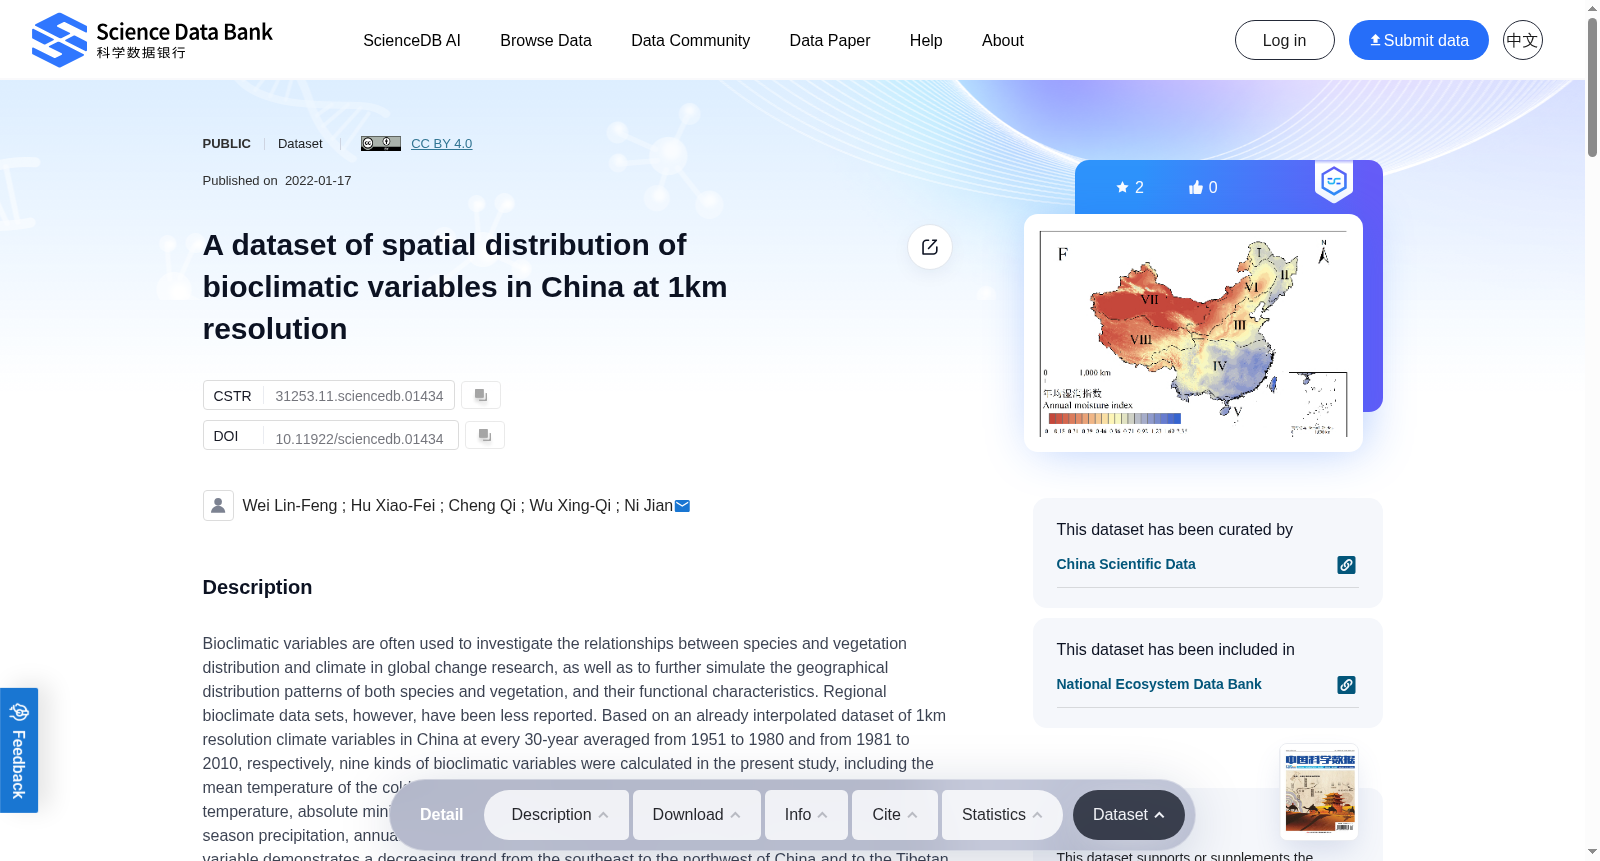The height and width of the screenshot is (861, 1600).
Task: Open Browse Data menu
Action: click(x=546, y=40)
